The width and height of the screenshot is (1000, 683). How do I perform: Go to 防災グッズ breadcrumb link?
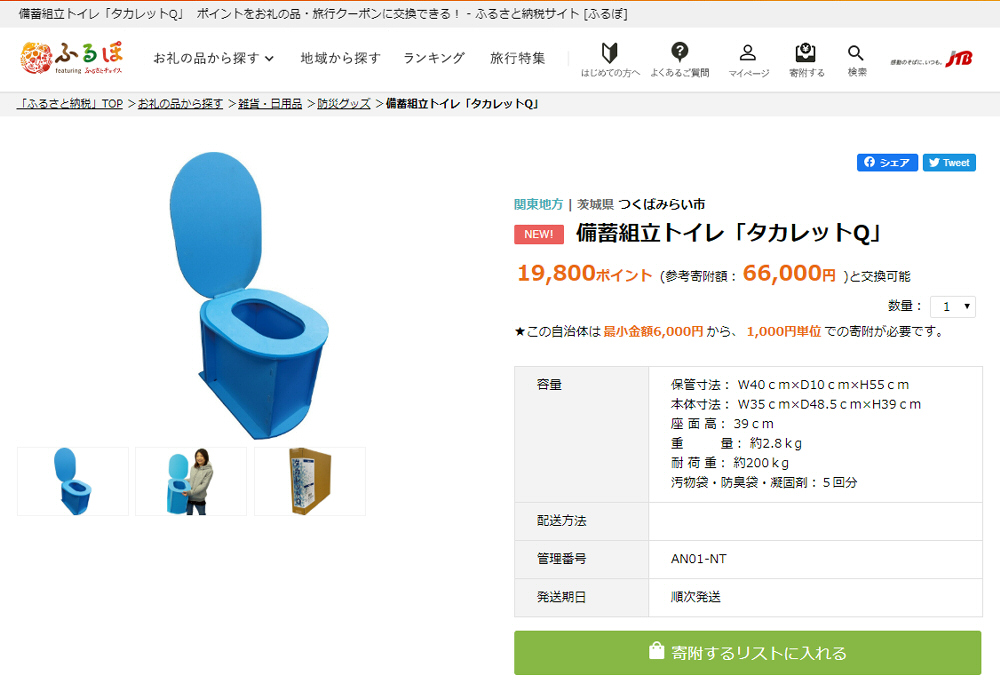click(344, 103)
